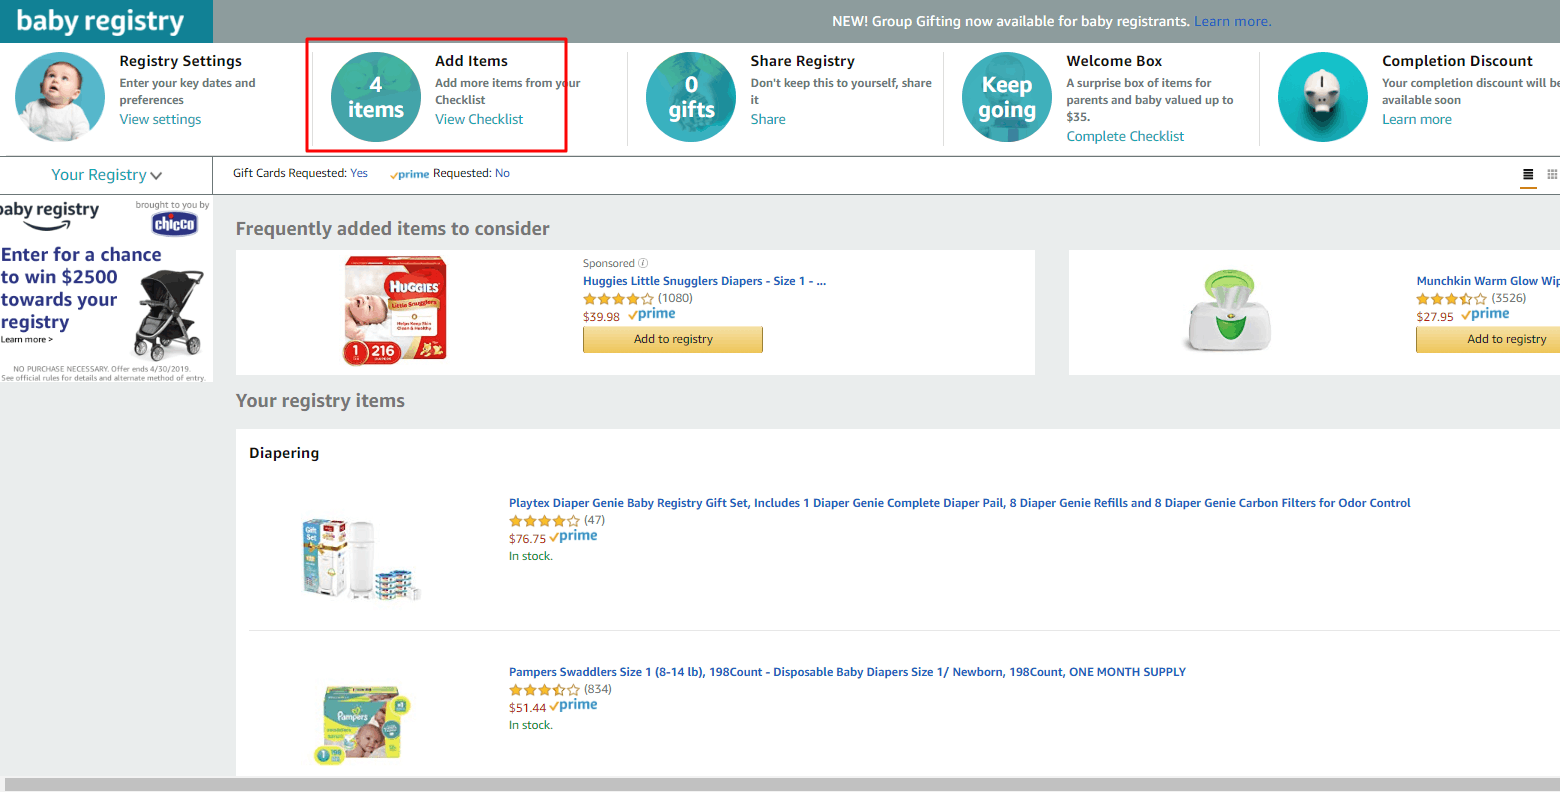This screenshot has height=792, width=1560.
Task: Click the baby registry header logo
Action: coord(100,21)
